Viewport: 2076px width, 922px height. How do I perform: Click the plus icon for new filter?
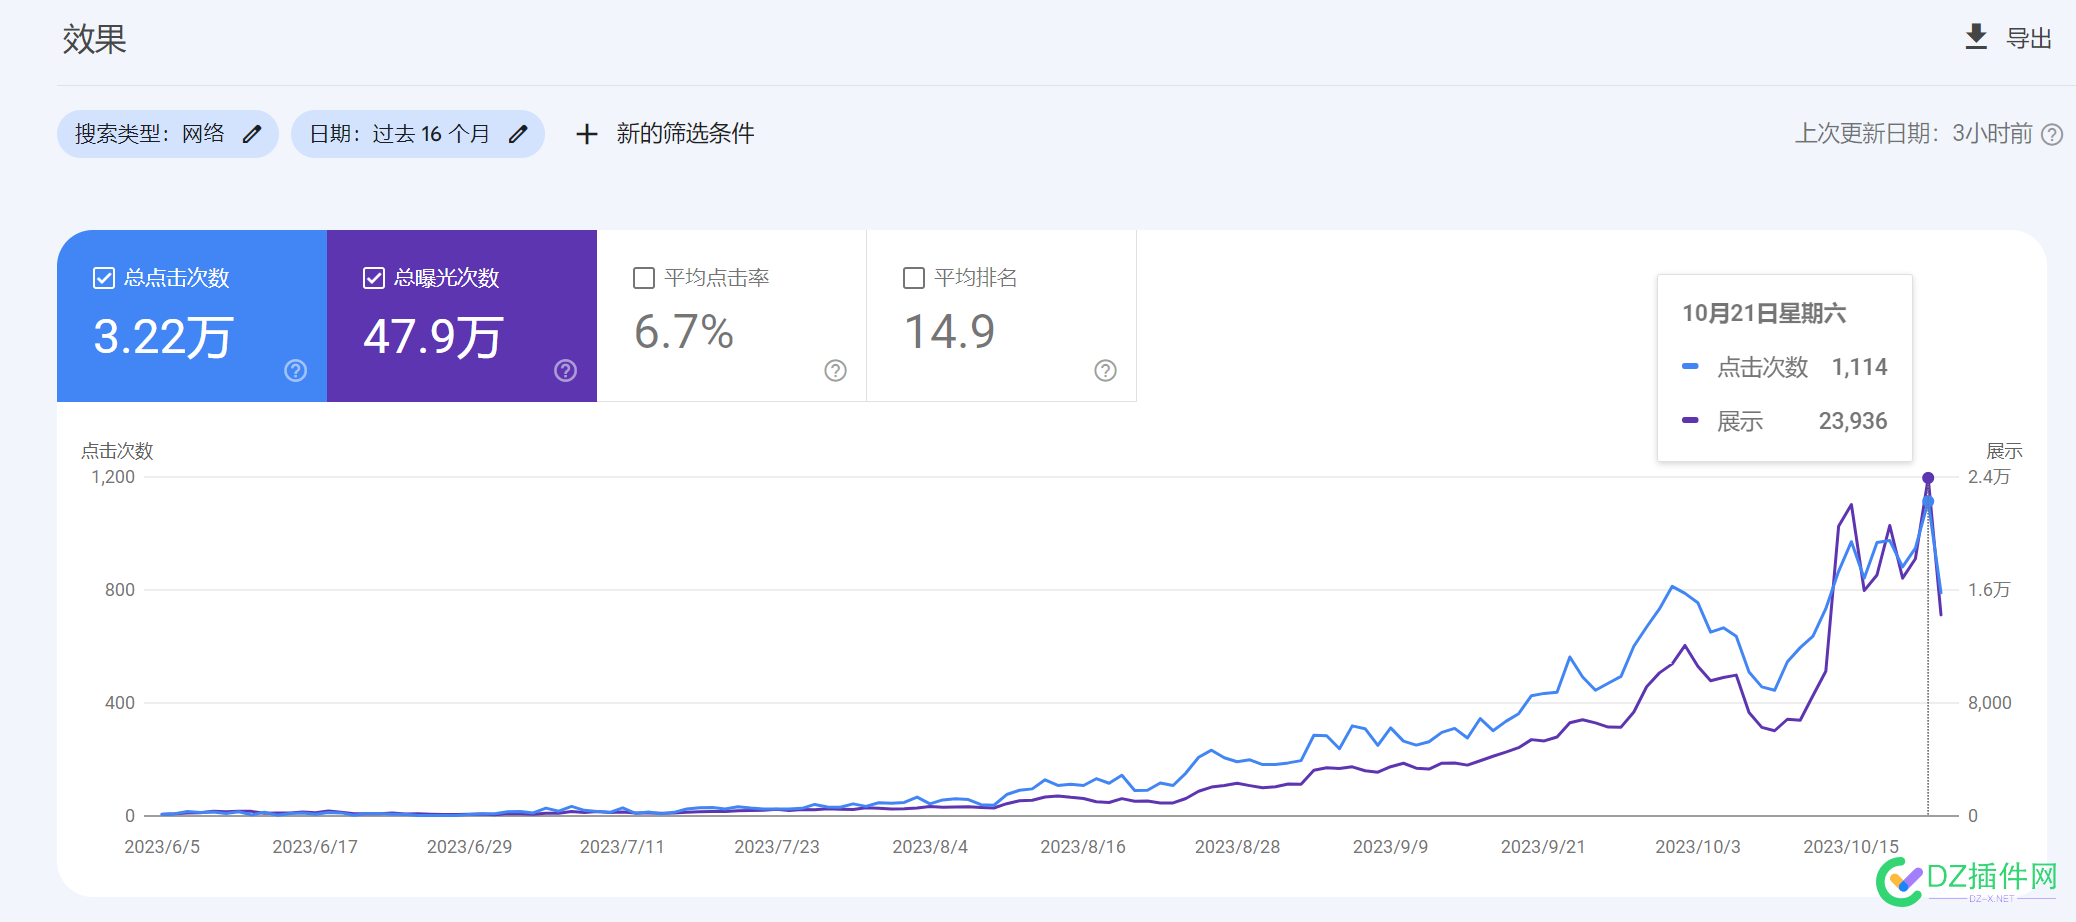click(x=587, y=134)
